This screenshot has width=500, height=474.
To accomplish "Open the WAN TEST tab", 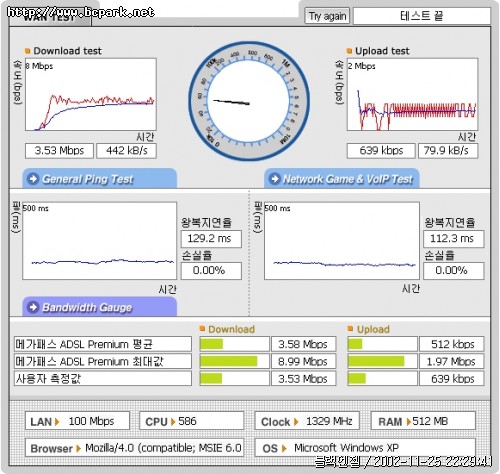I will 50,17.
